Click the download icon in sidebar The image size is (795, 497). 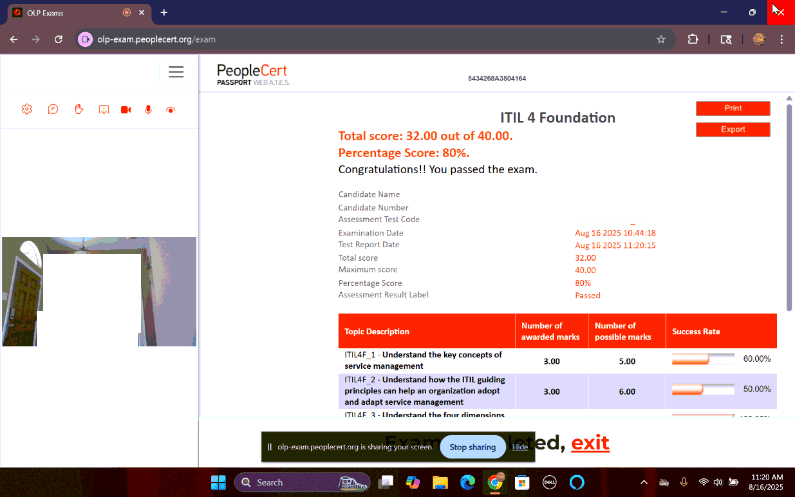point(103,109)
